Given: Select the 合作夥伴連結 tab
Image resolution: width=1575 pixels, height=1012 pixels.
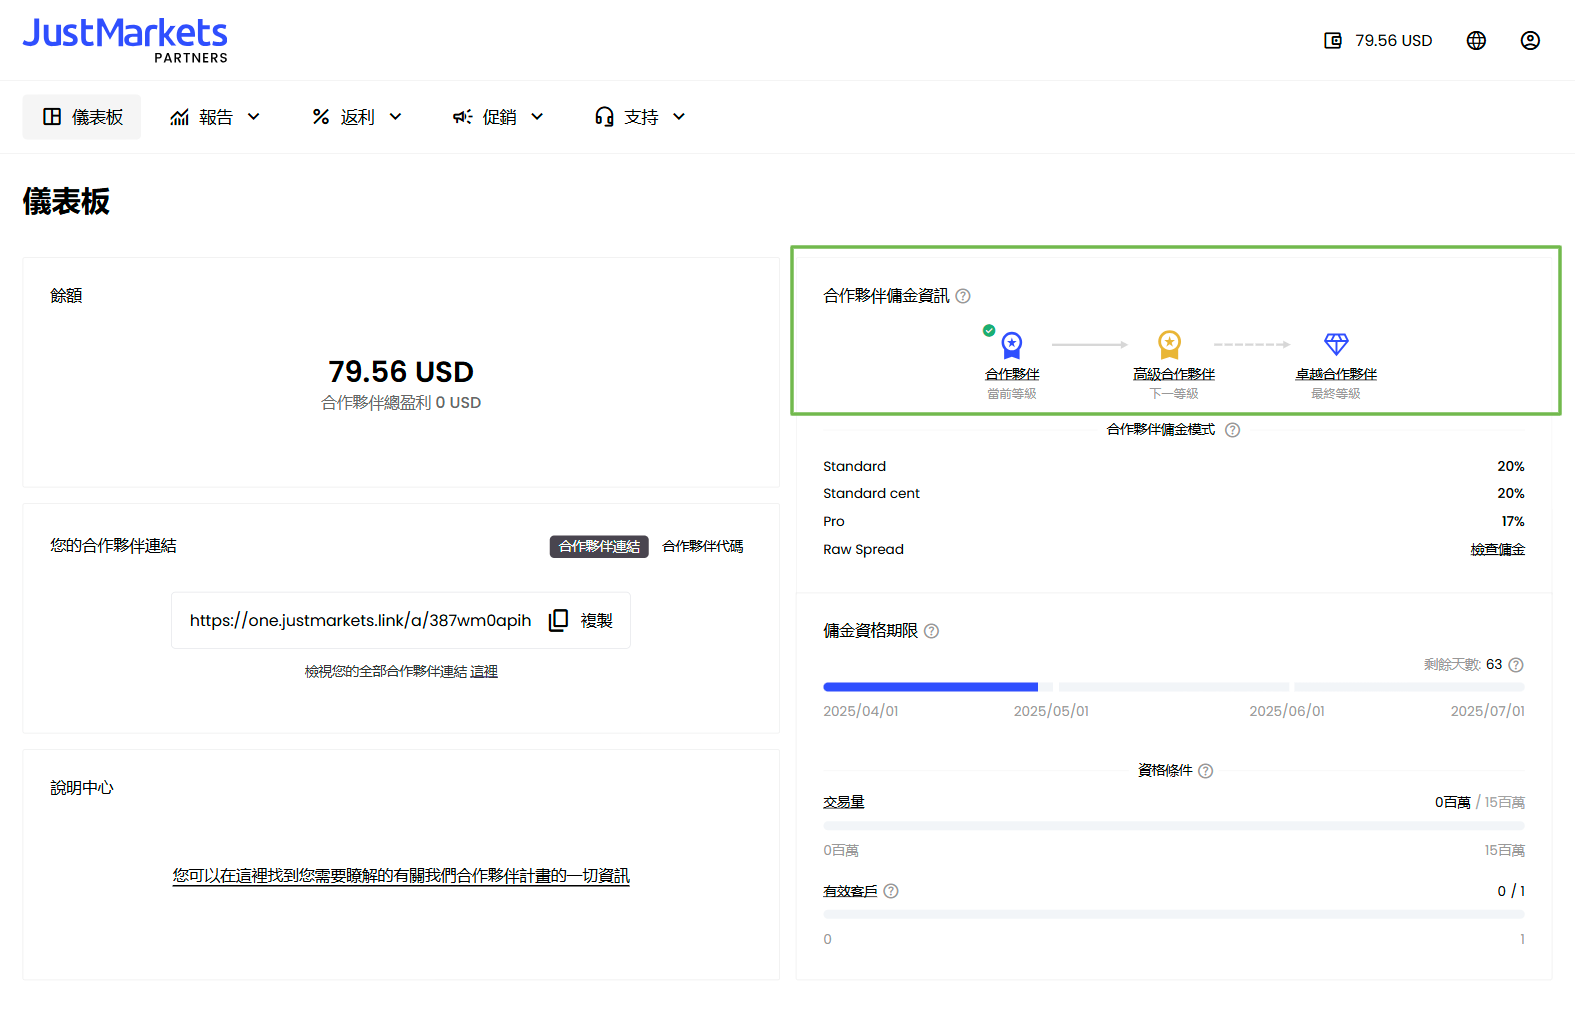Looking at the screenshot, I should coord(599,547).
